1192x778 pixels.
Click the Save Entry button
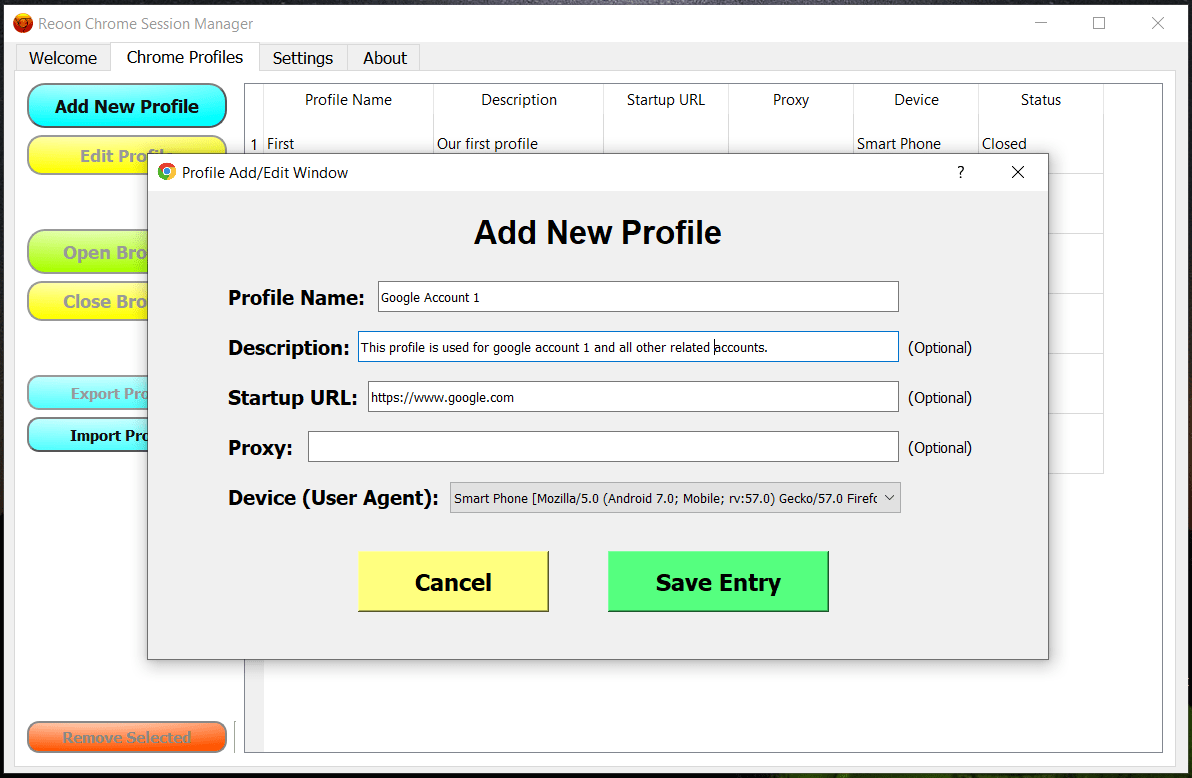click(x=718, y=582)
